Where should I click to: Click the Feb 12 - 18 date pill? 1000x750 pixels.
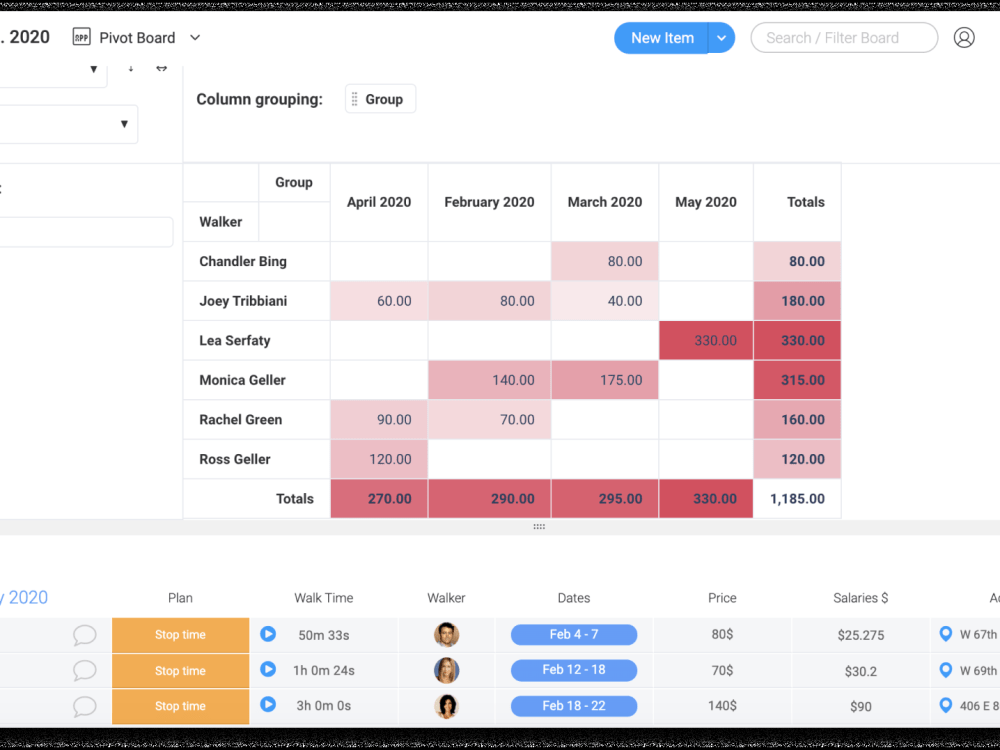[574, 670]
